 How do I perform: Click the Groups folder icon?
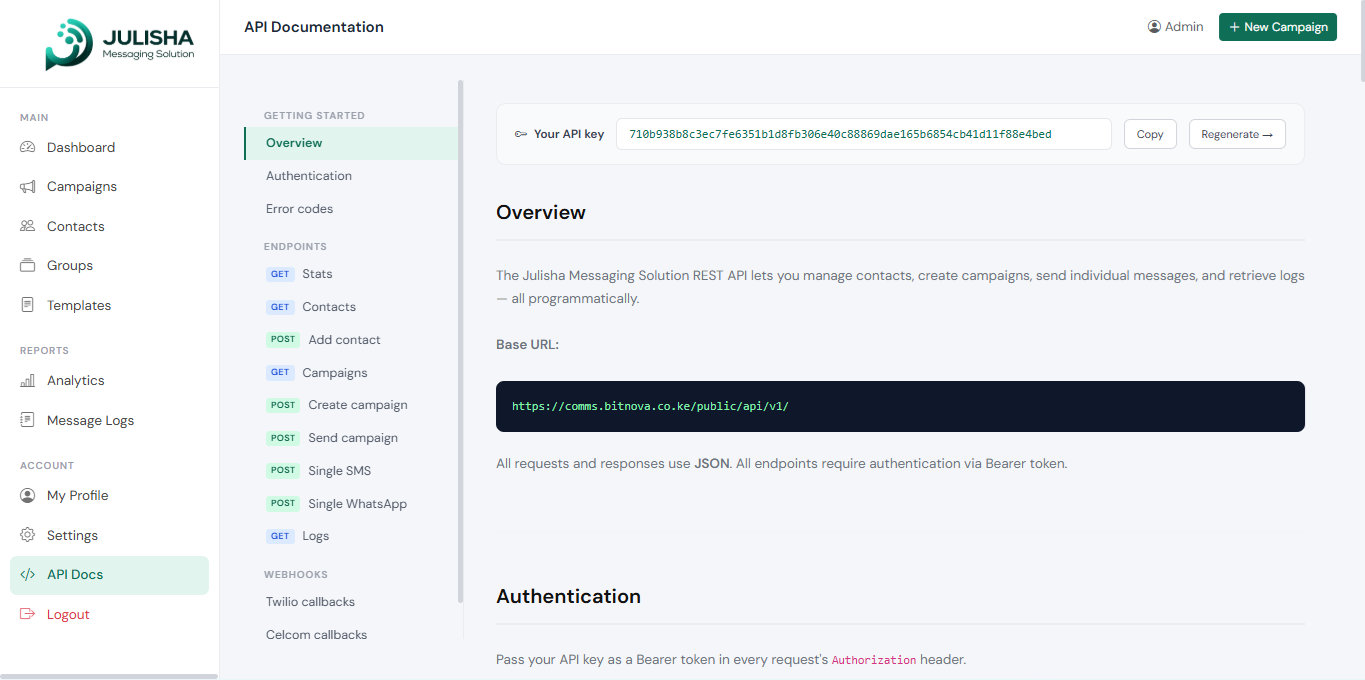coord(28,266)
